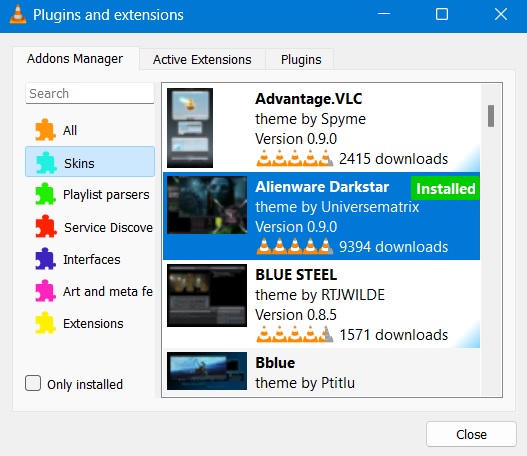Click the Close button
The image size is (527, 456).
coord(471,434)
